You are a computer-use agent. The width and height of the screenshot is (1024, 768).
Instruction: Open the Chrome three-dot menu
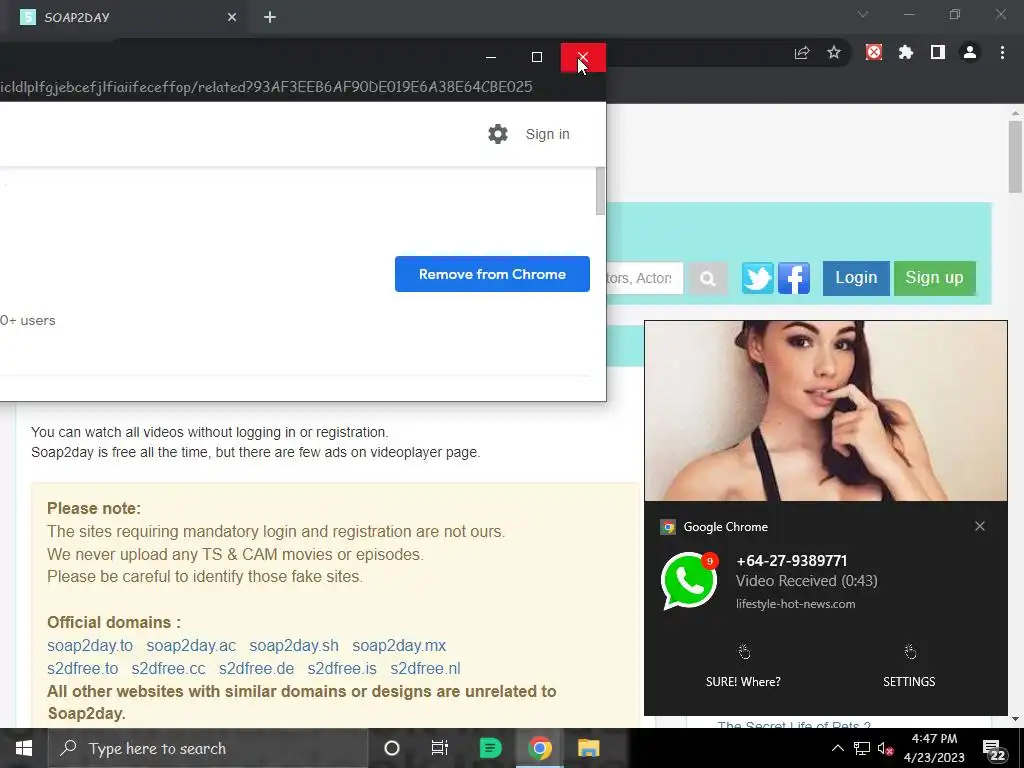(1002, 52)
